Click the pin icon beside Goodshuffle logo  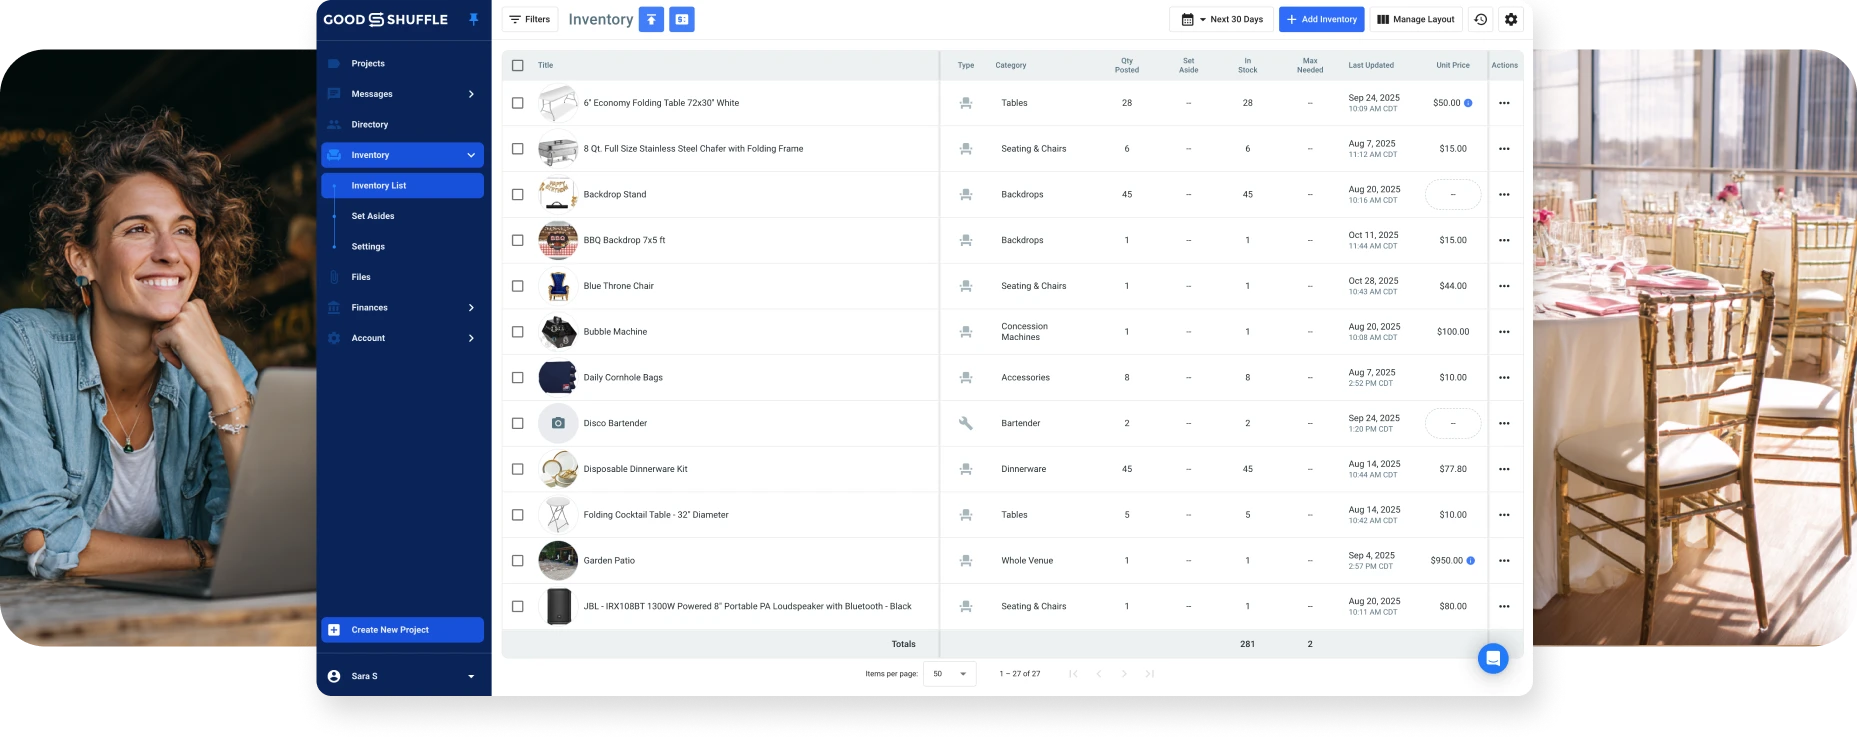tap(474, 19)
